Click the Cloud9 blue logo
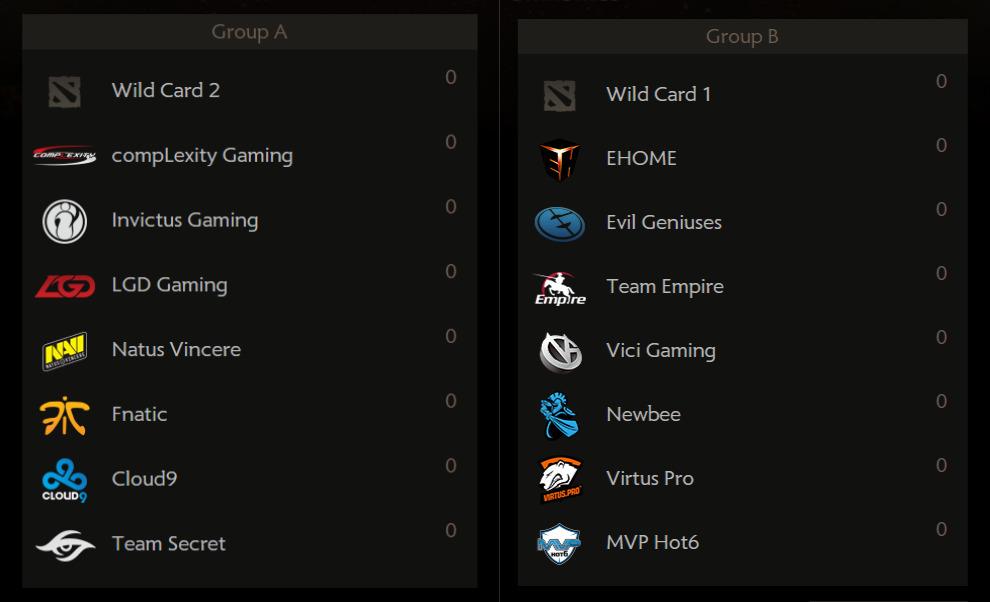 click(64, 481)
